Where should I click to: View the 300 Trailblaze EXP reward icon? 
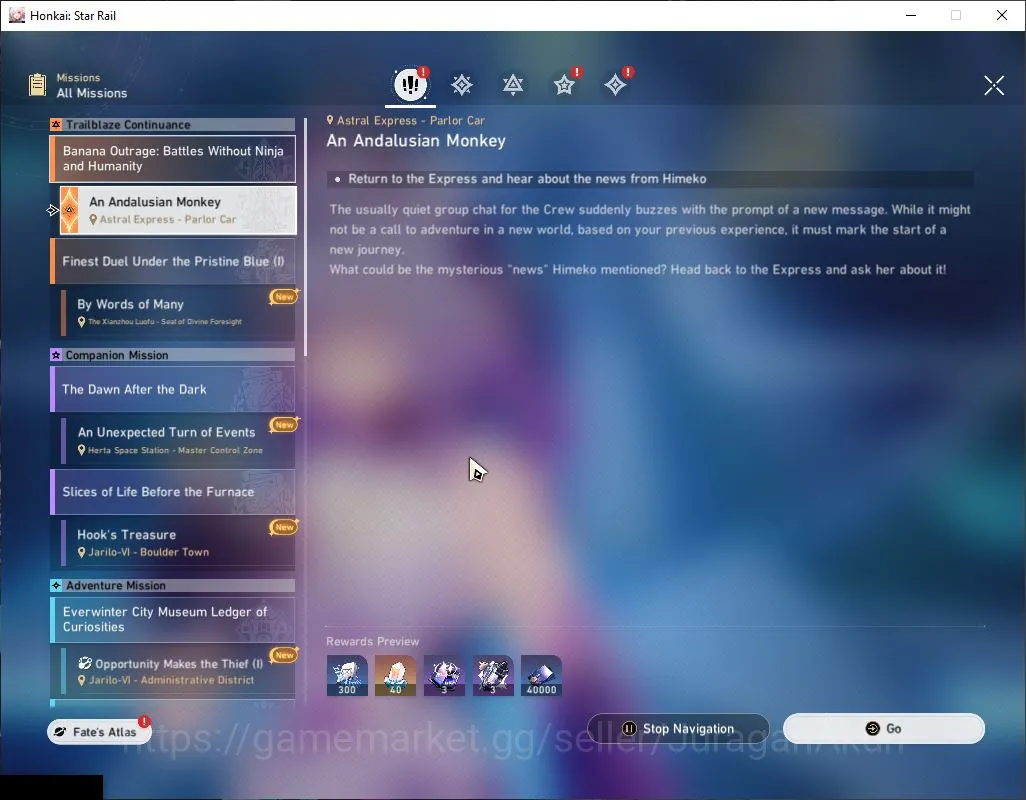(347, 675)
